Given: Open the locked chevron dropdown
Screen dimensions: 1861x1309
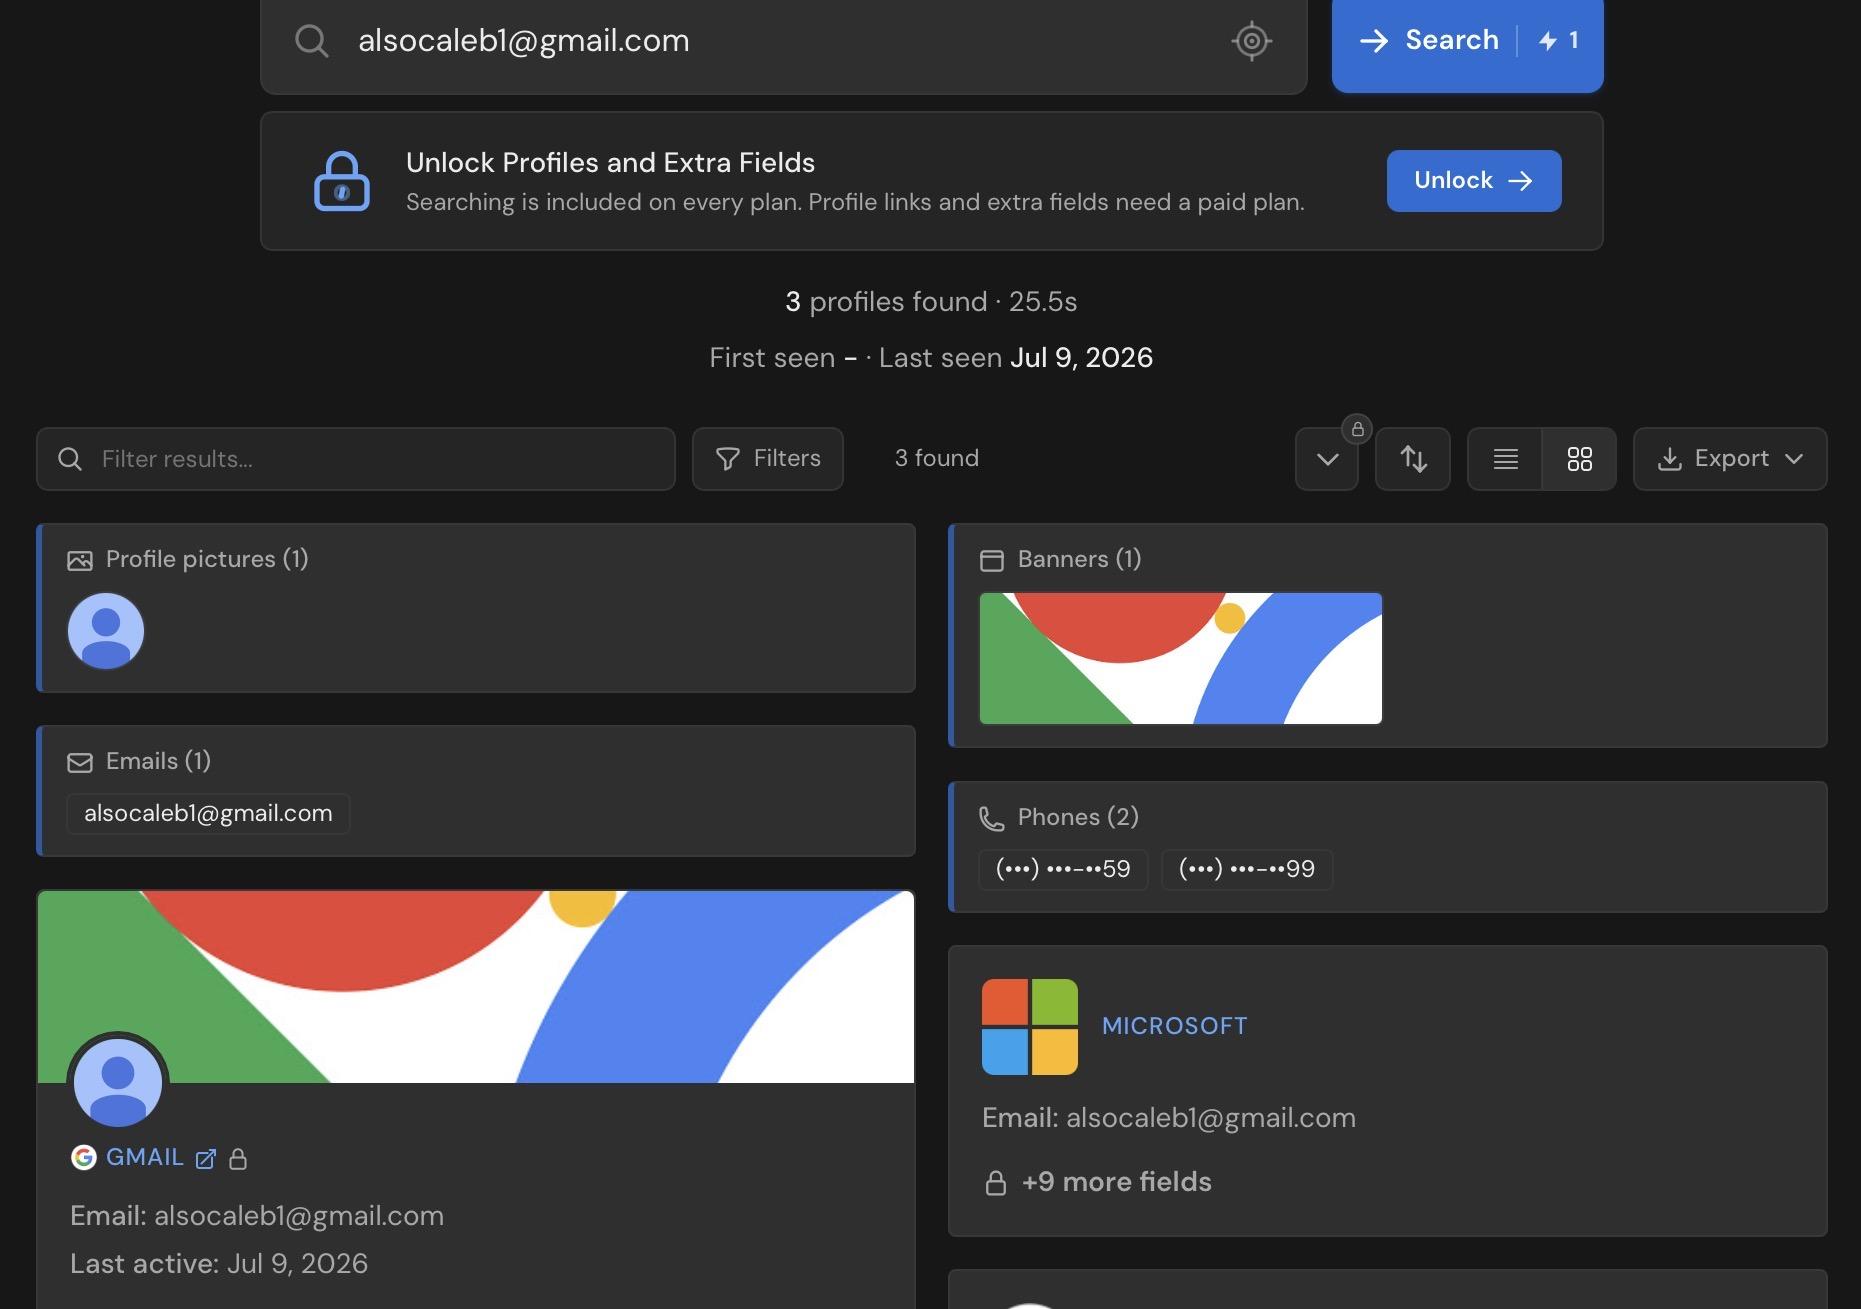Looking at the screenshot, I should pos(1327,459).
